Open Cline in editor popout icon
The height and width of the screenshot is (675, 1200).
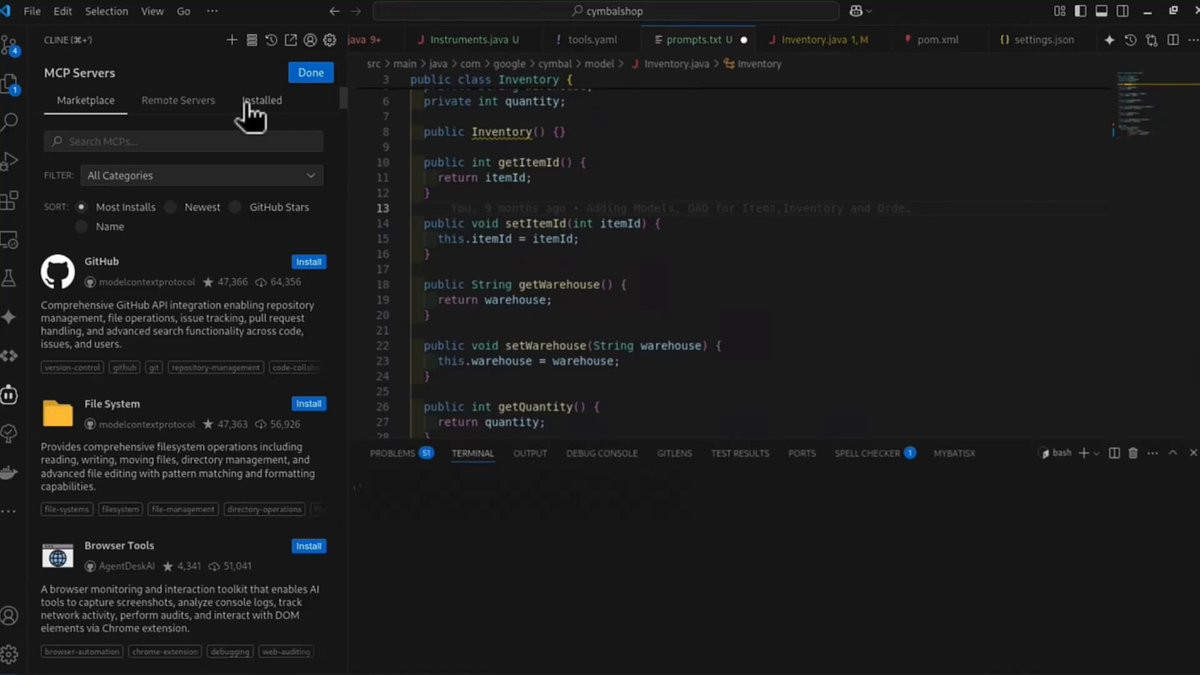291,40
